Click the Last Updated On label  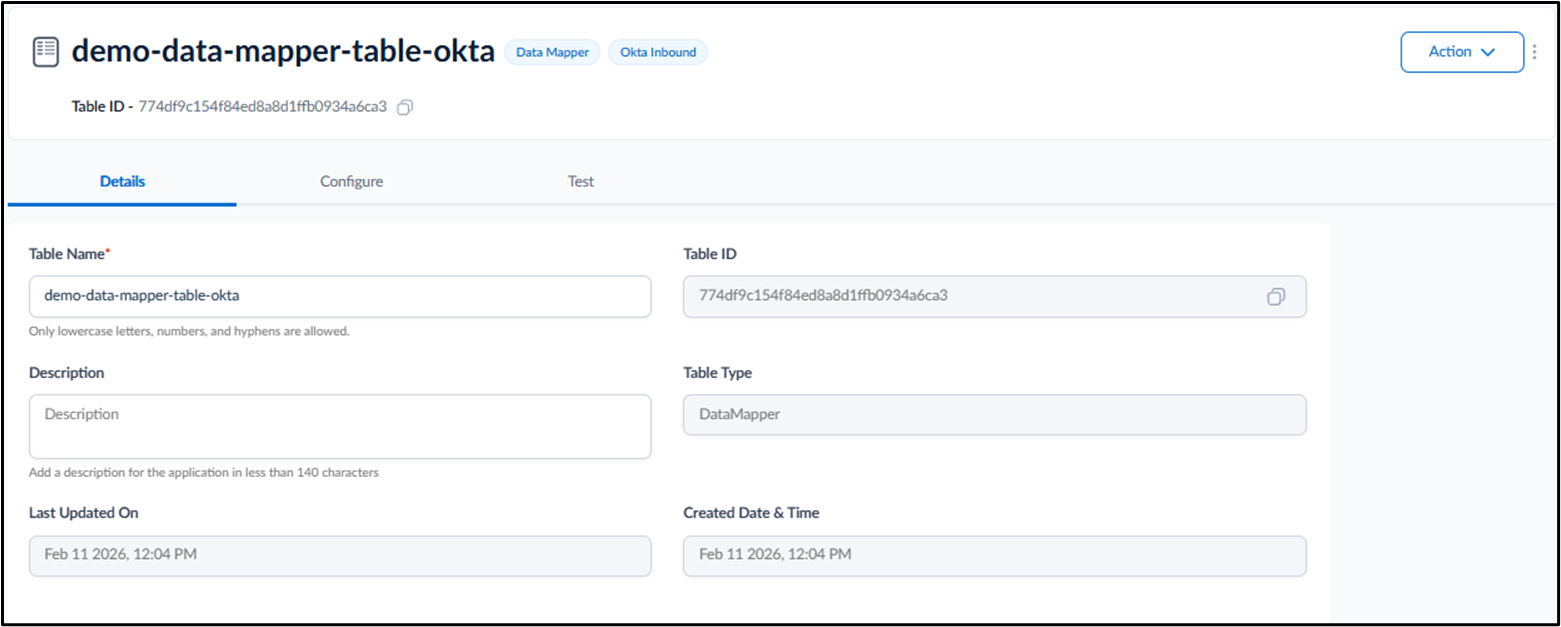click(x=84, y=513)
